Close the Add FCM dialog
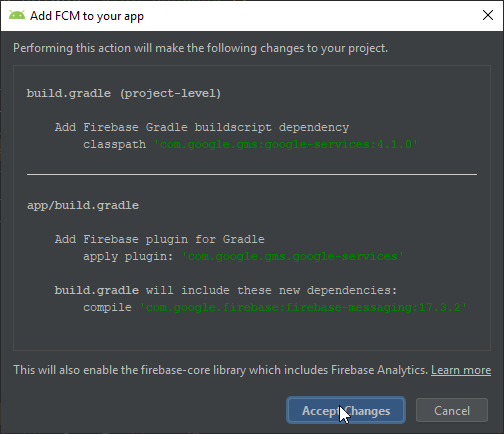Viewport: 504px width, 434px height. click(488, 15)
